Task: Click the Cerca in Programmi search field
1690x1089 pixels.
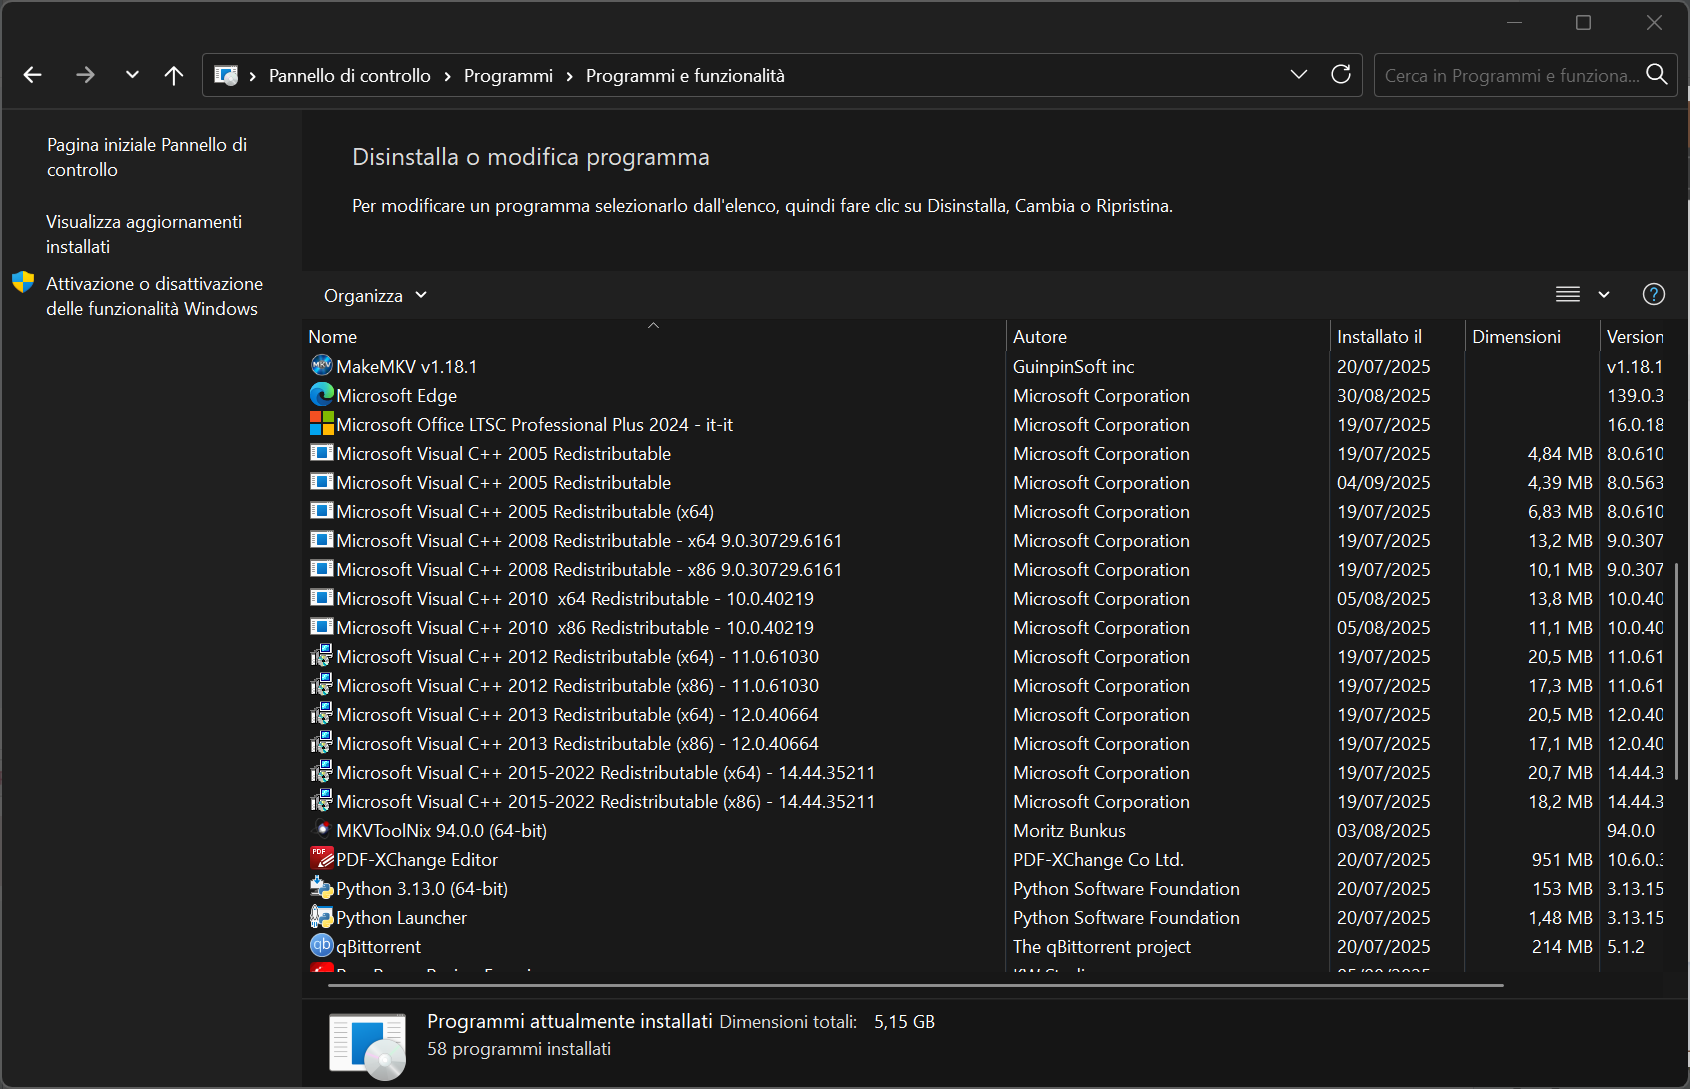Action: coord(1510,76)
